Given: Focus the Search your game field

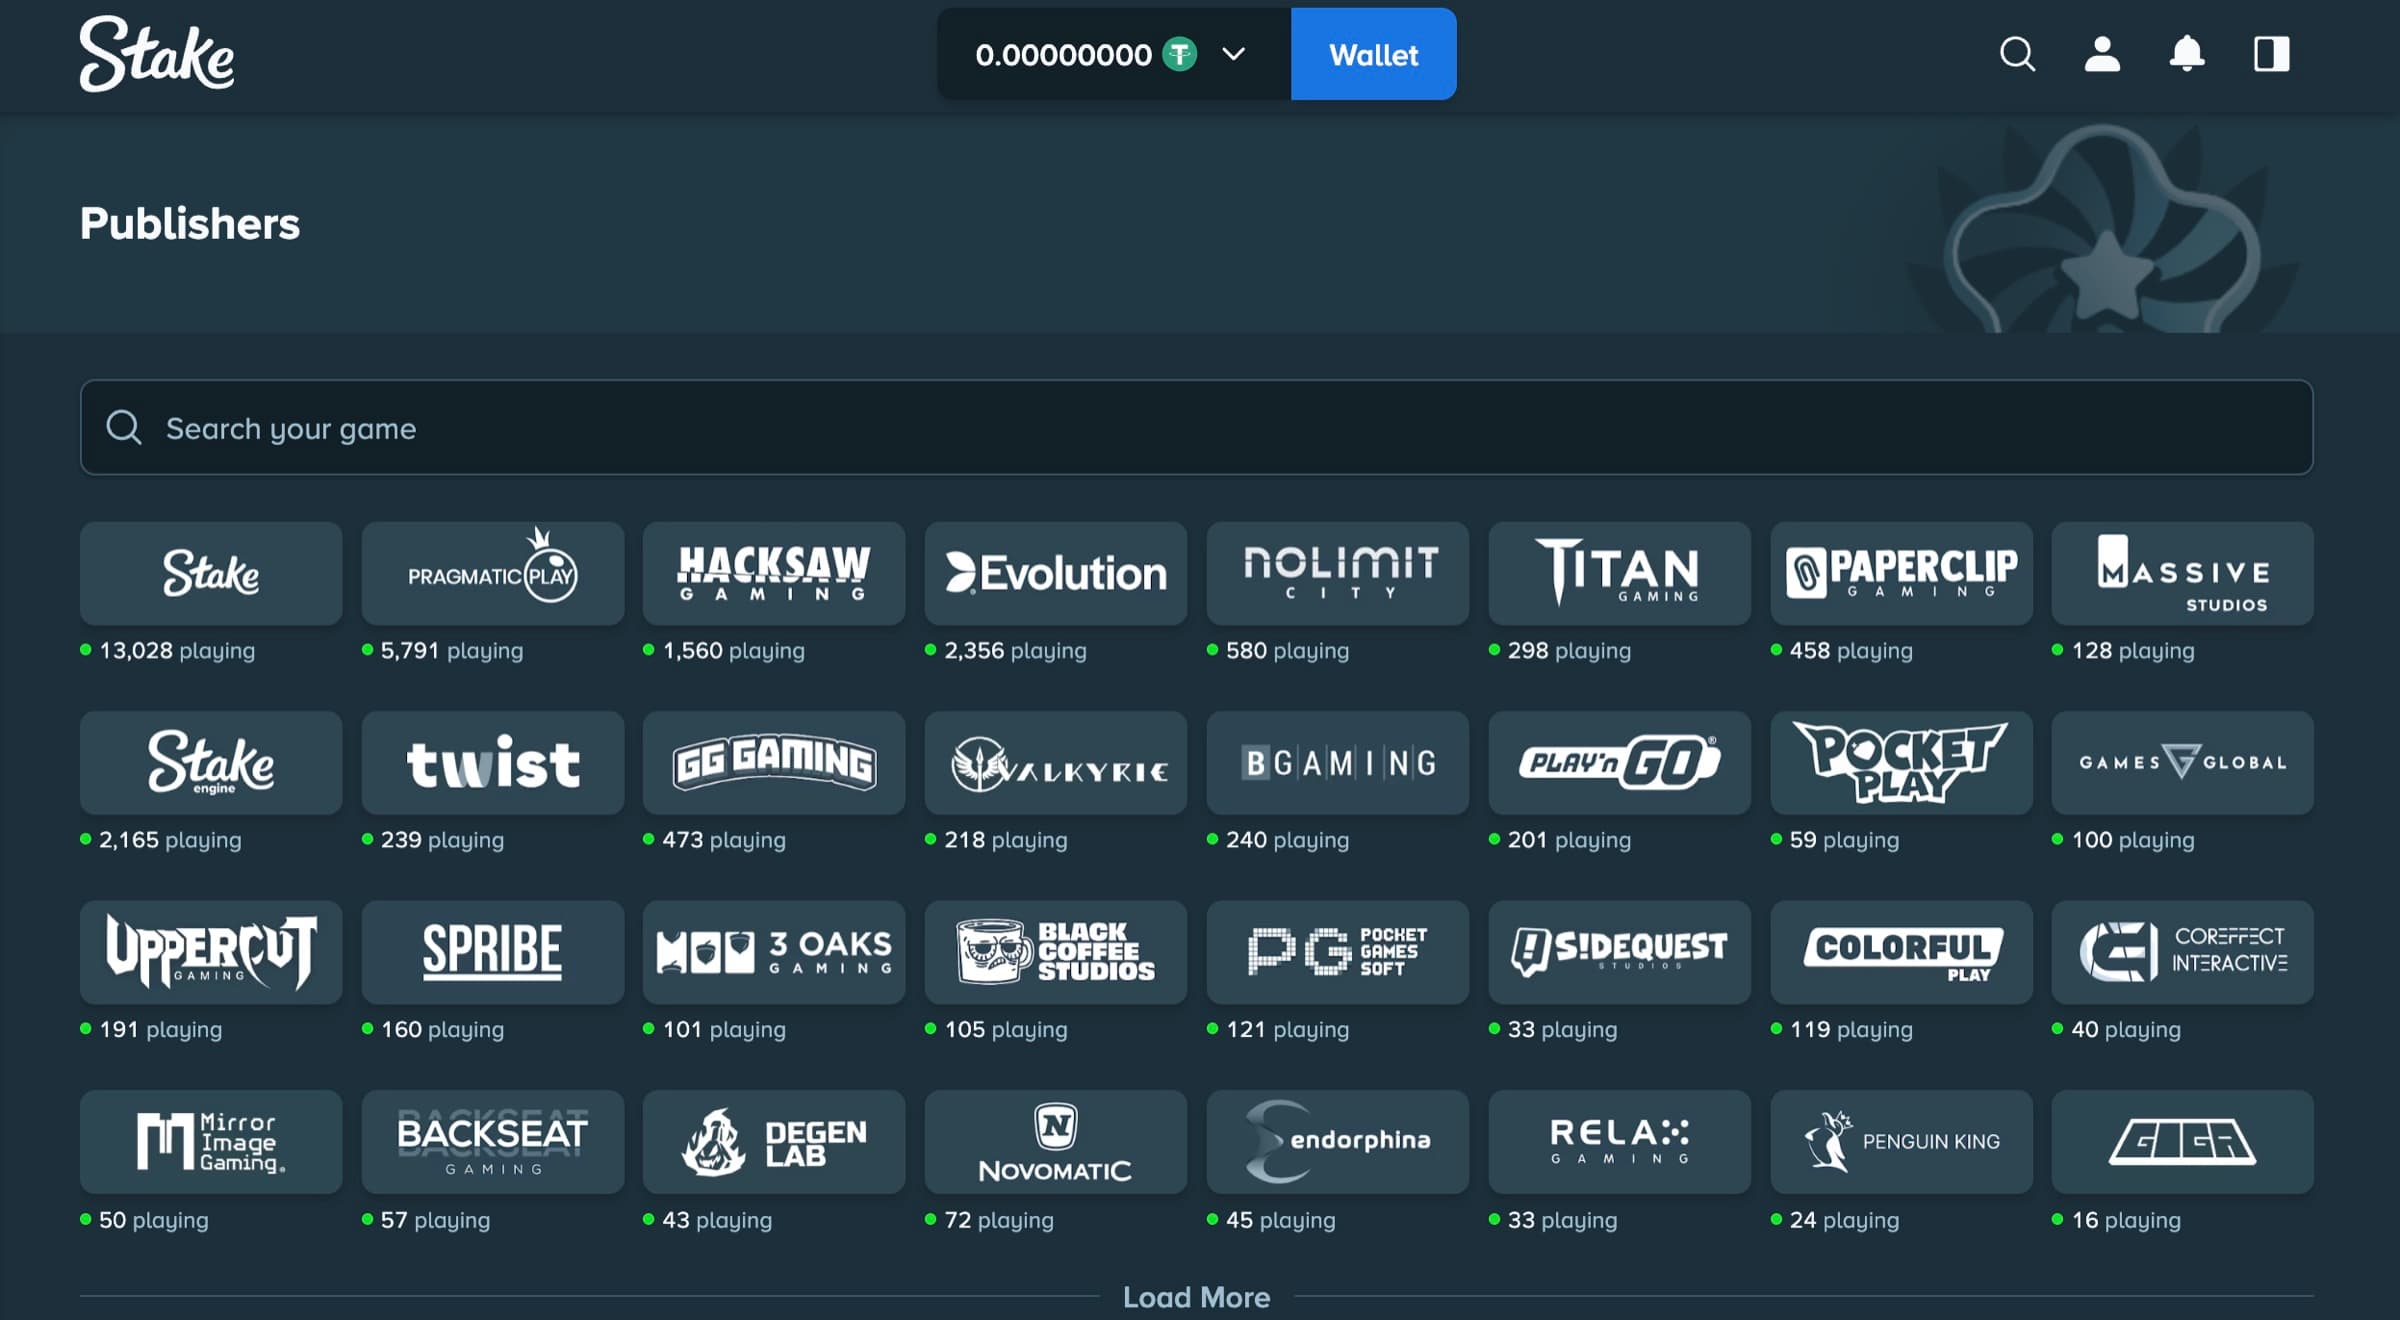Looking at the screenshot, I should tap(1196, 427).
